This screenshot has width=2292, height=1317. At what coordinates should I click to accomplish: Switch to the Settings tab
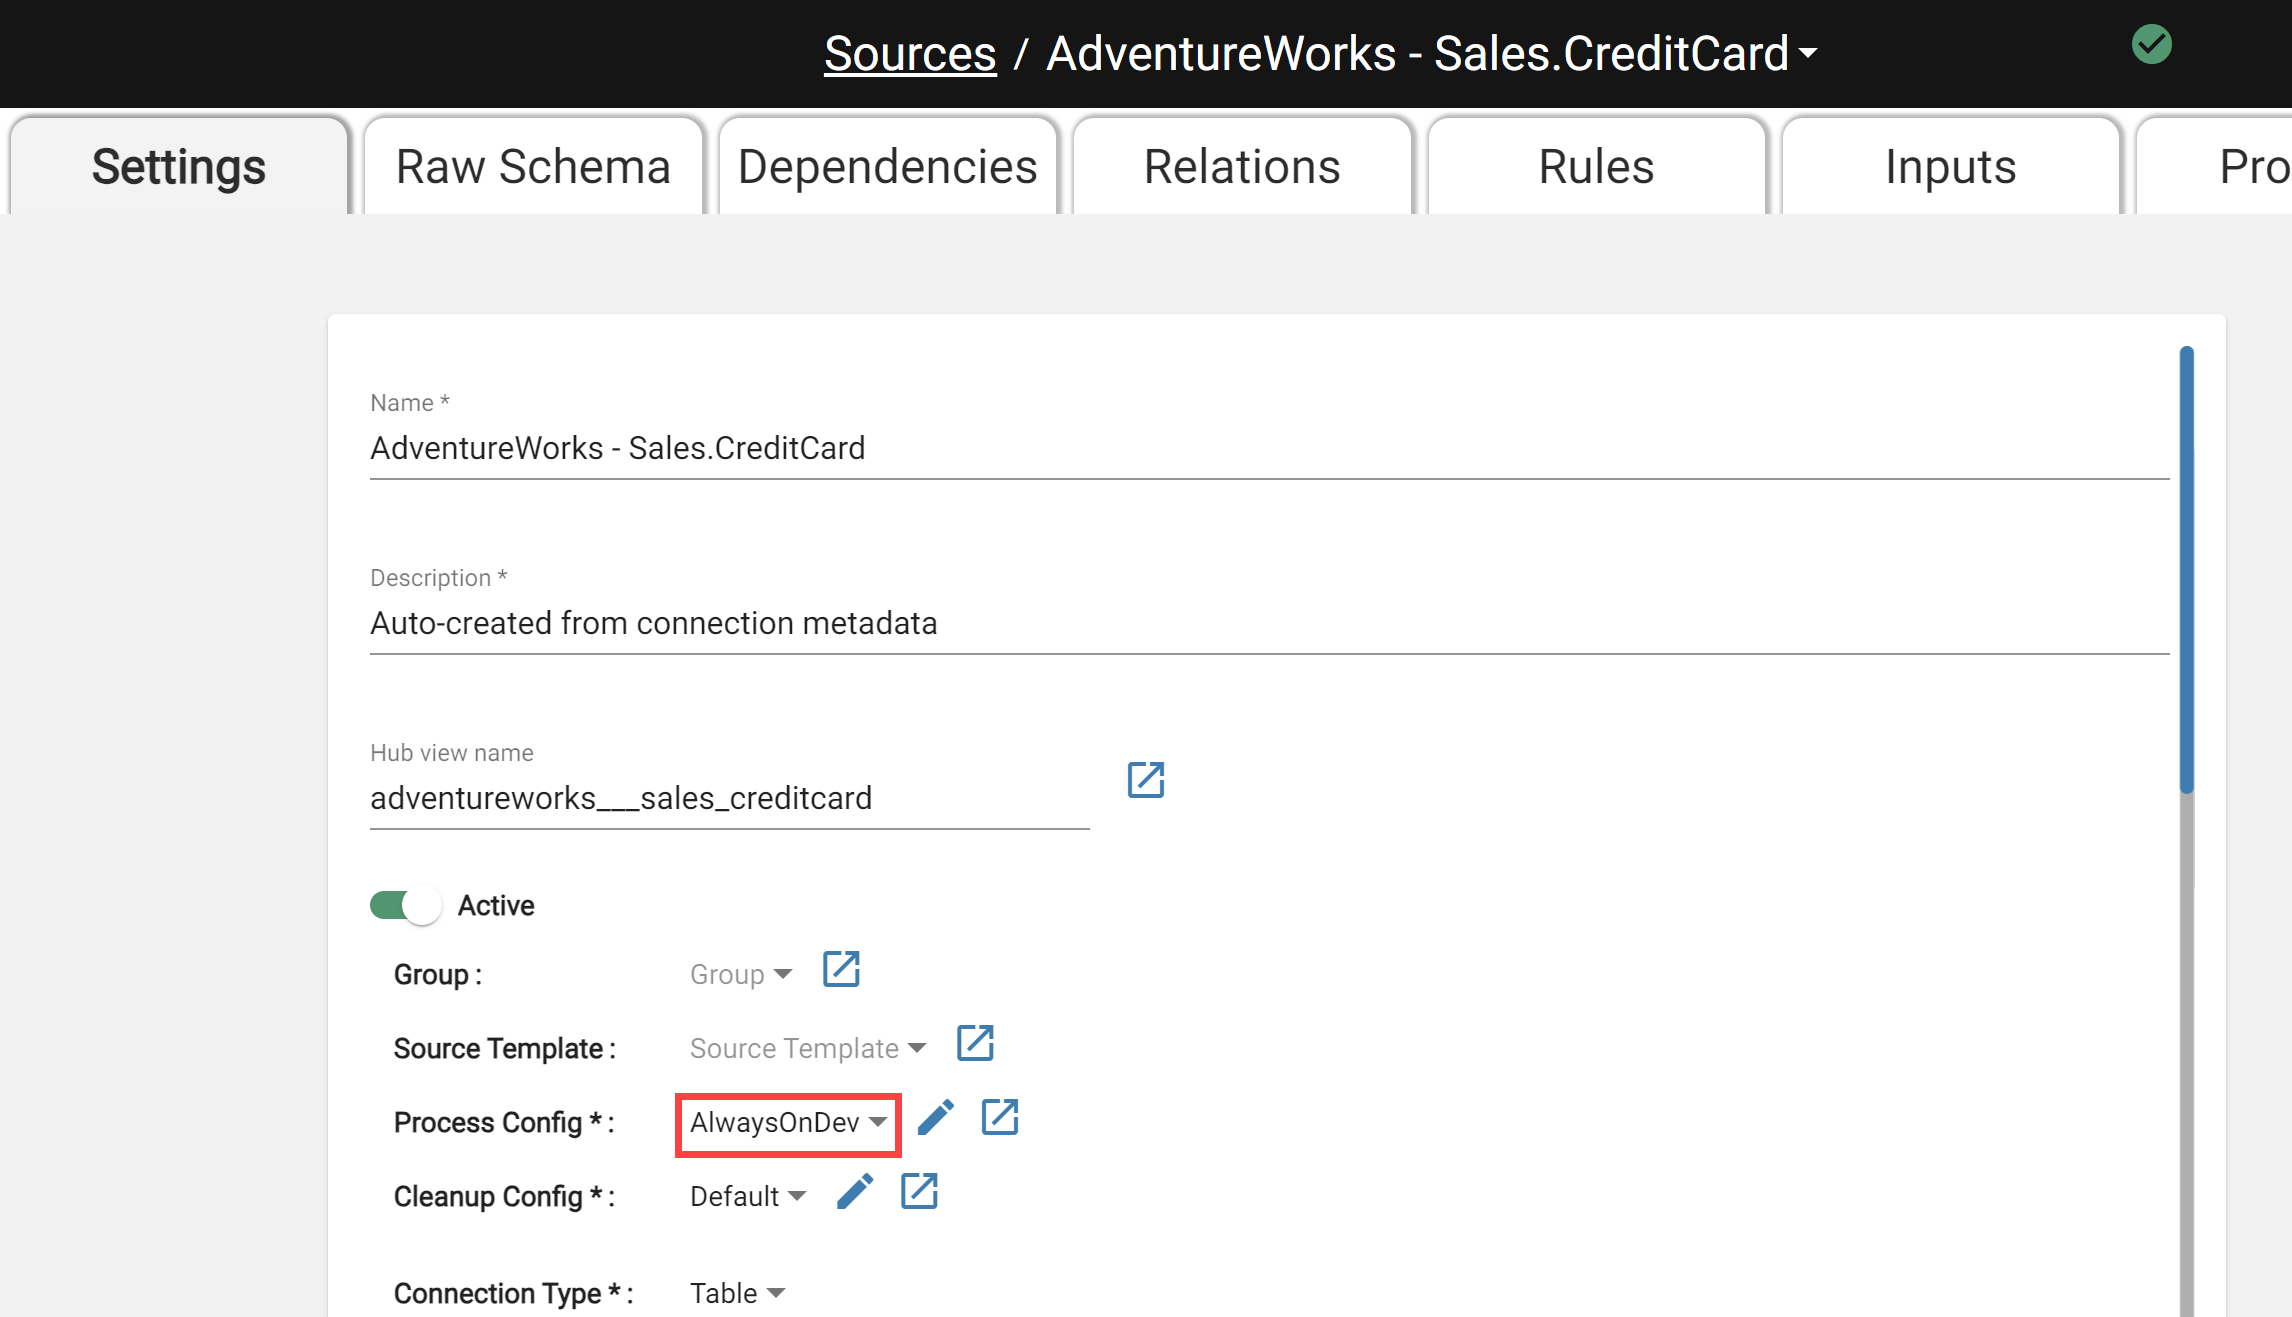tap(179, 166)
